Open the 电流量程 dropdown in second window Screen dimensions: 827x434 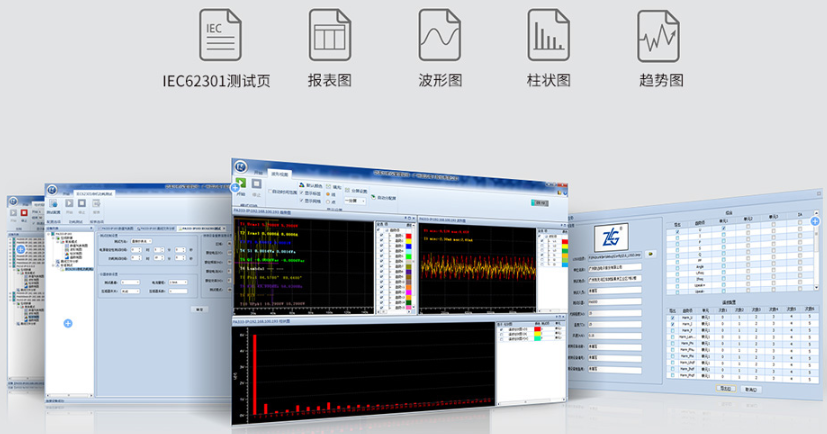pos(178,282)
